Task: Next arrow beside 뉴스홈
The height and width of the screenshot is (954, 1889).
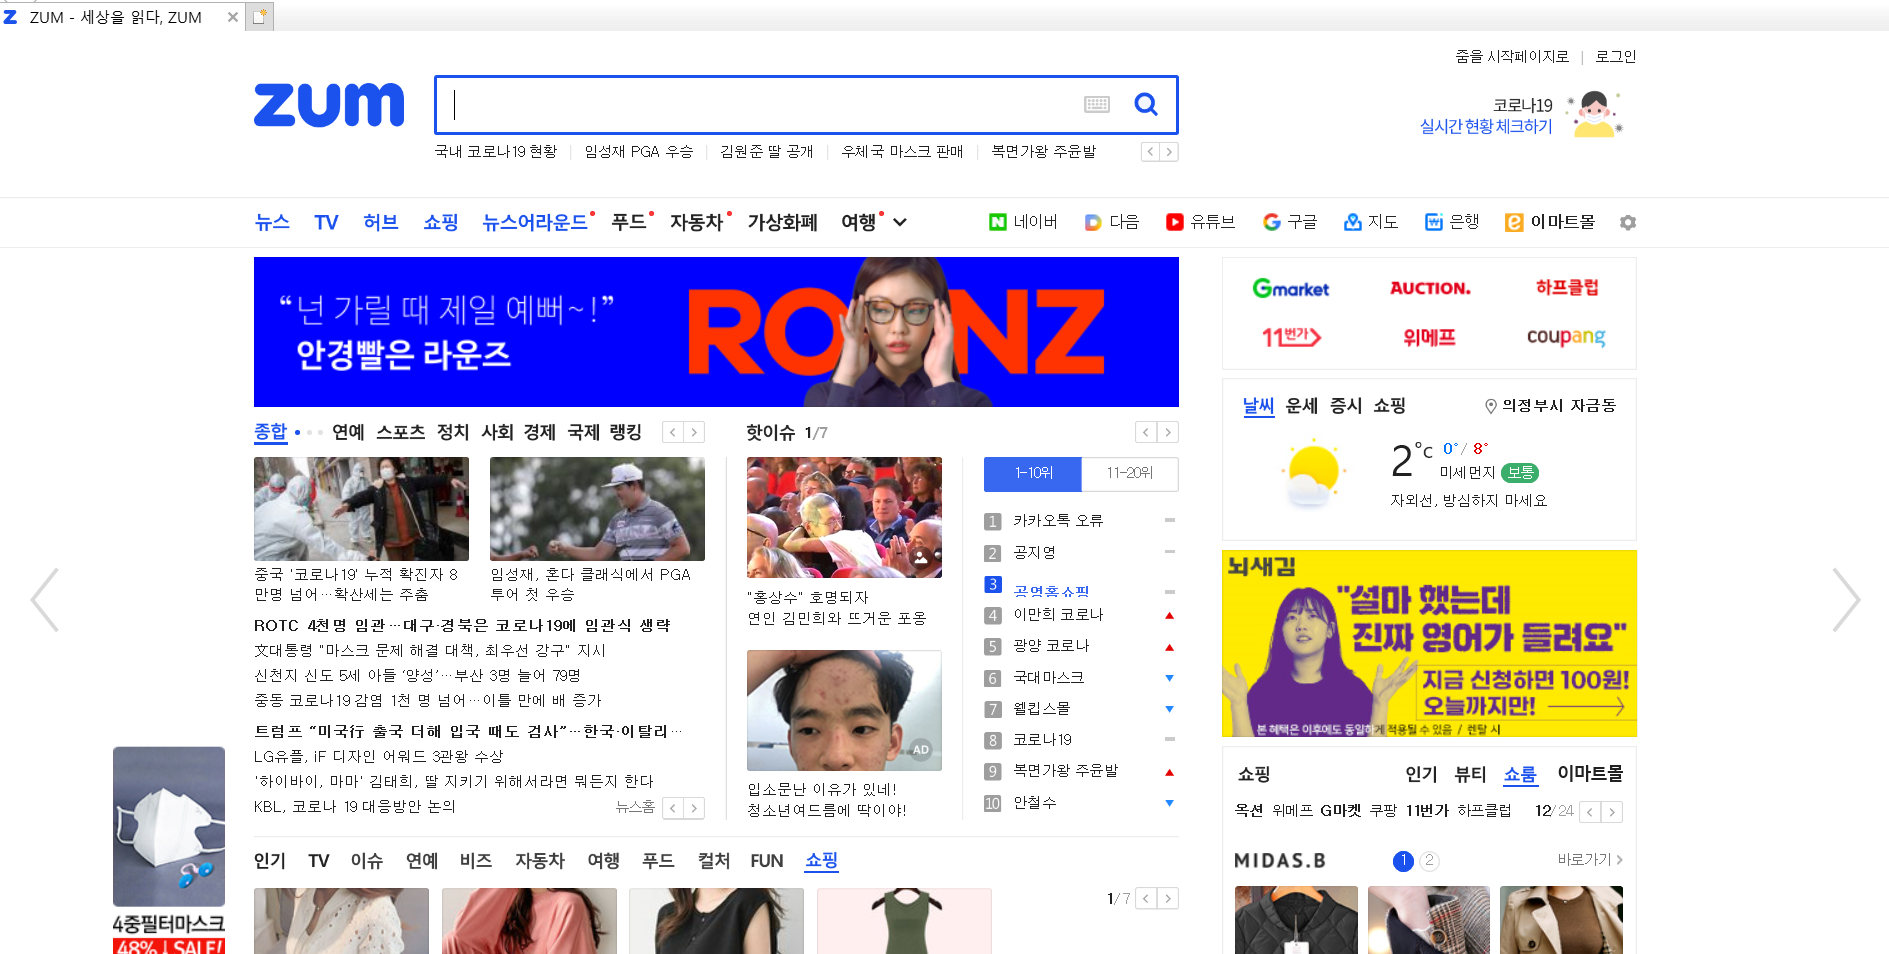Action: click(x=694, y=808)
